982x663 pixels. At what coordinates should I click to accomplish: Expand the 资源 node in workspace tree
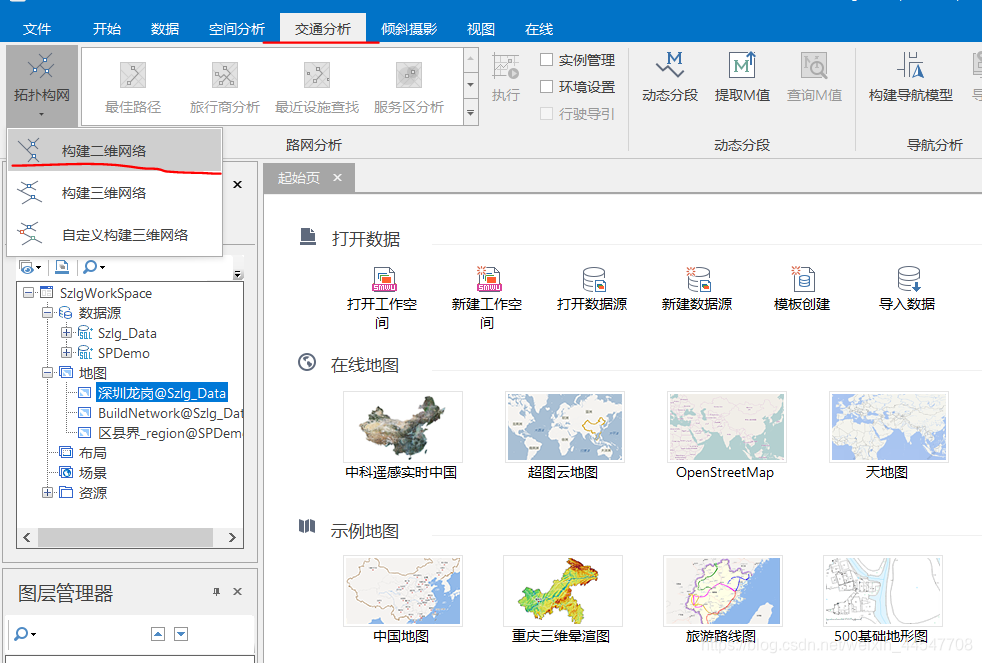48,492
